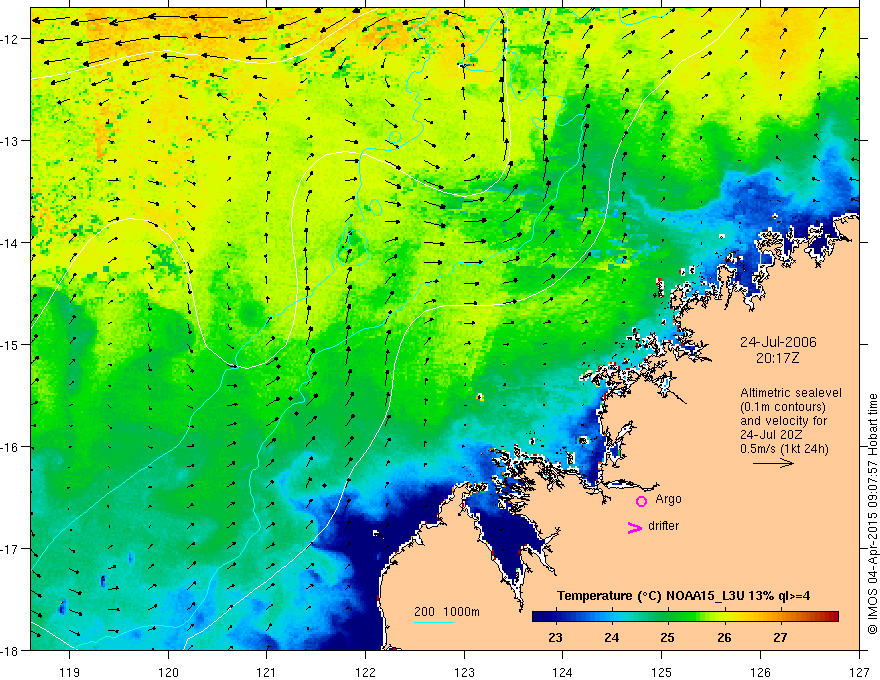The height and width of the screenshot is (680, 880).
Task: Click the 25 label on the temperature scale
Action: (667, 637)
